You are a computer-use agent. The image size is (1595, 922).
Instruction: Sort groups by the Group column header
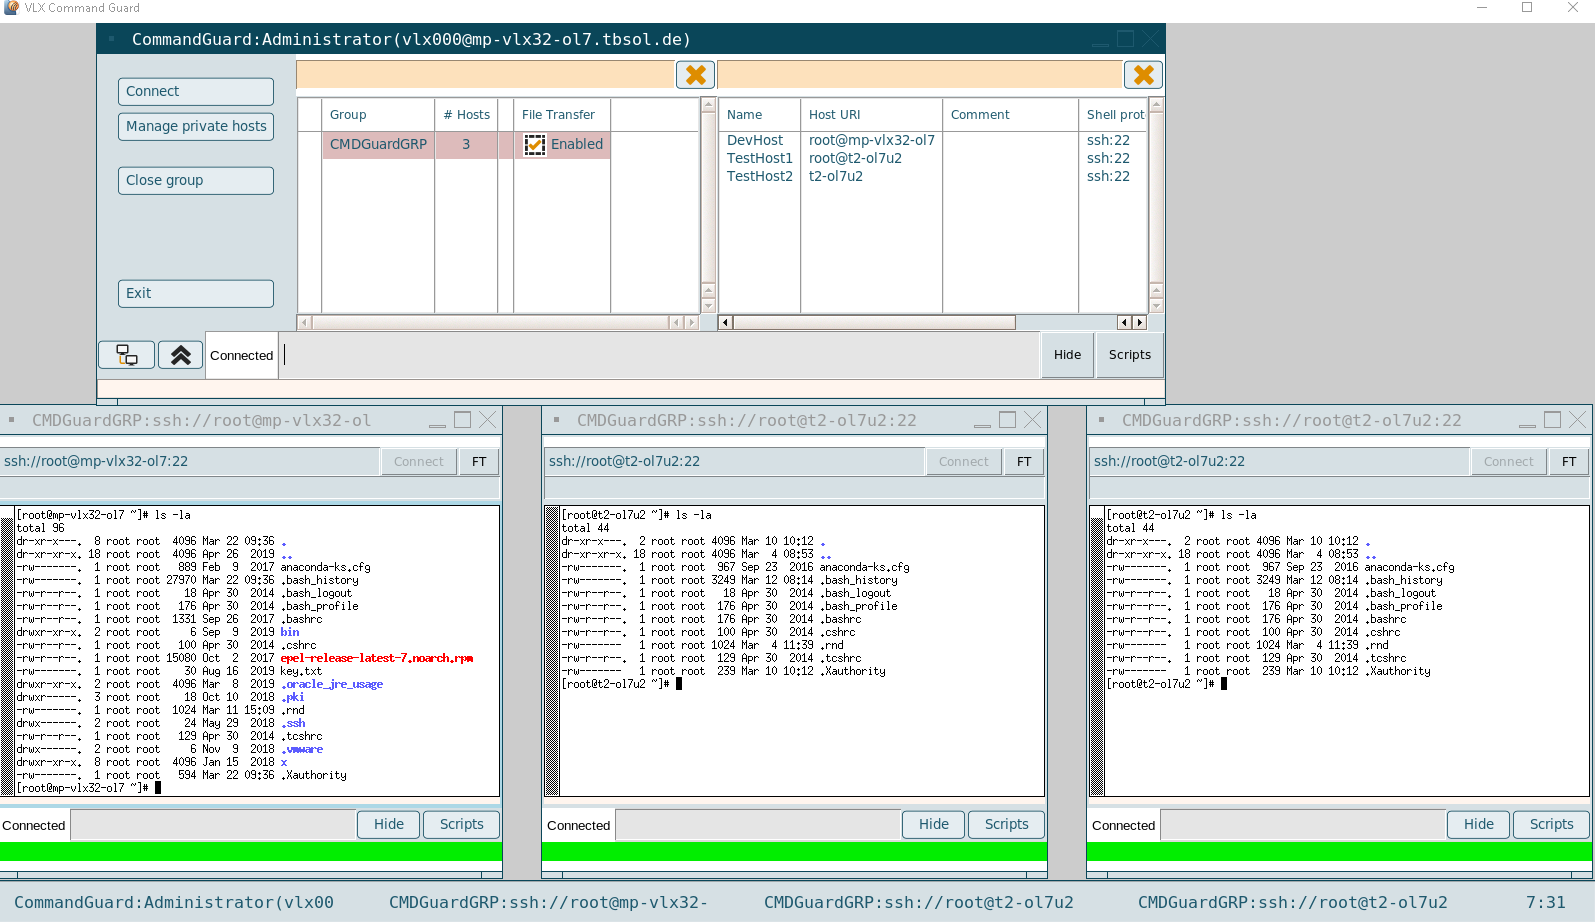tap(348, 115)
